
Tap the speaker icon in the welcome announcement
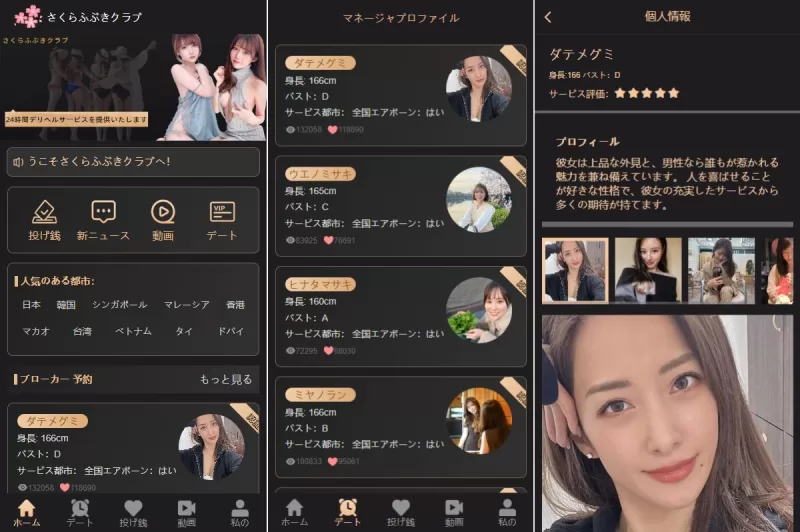point(18,161)
